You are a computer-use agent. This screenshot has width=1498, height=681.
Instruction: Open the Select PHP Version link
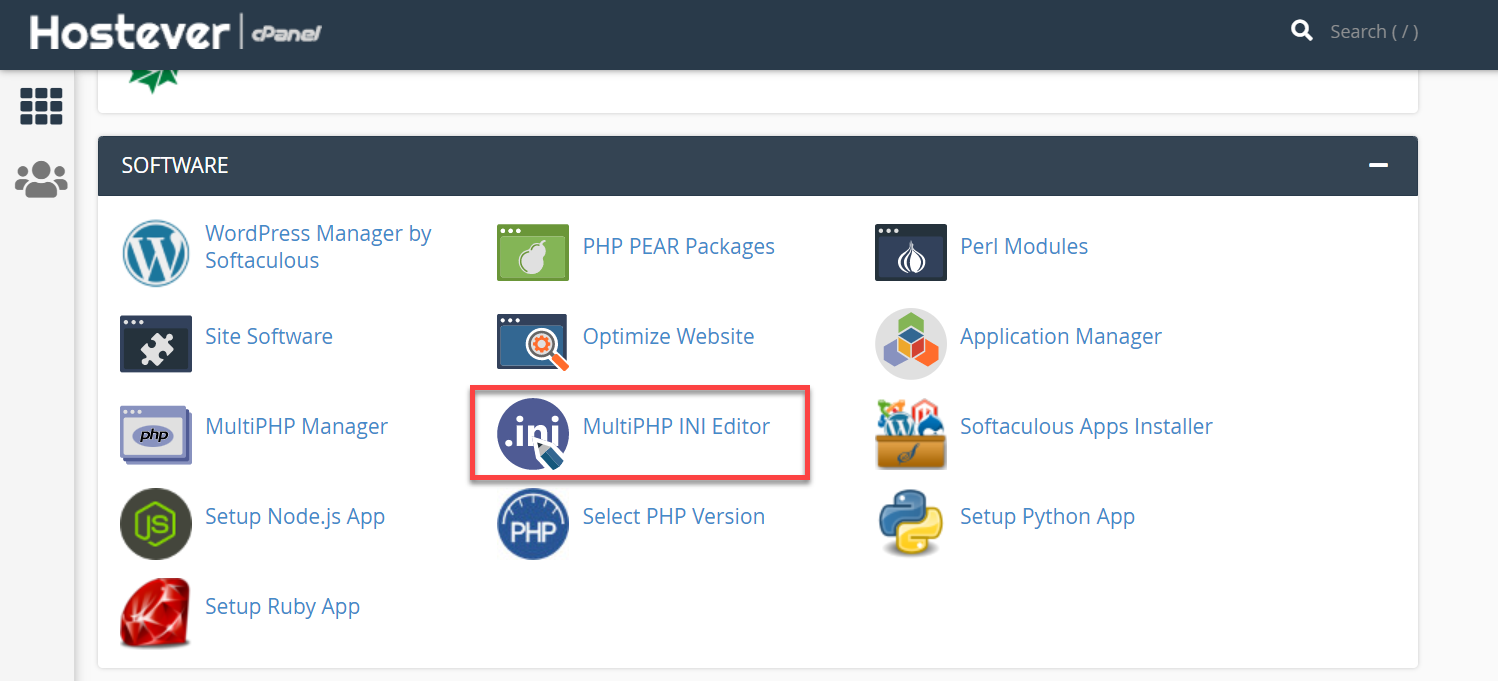[674, 516]
